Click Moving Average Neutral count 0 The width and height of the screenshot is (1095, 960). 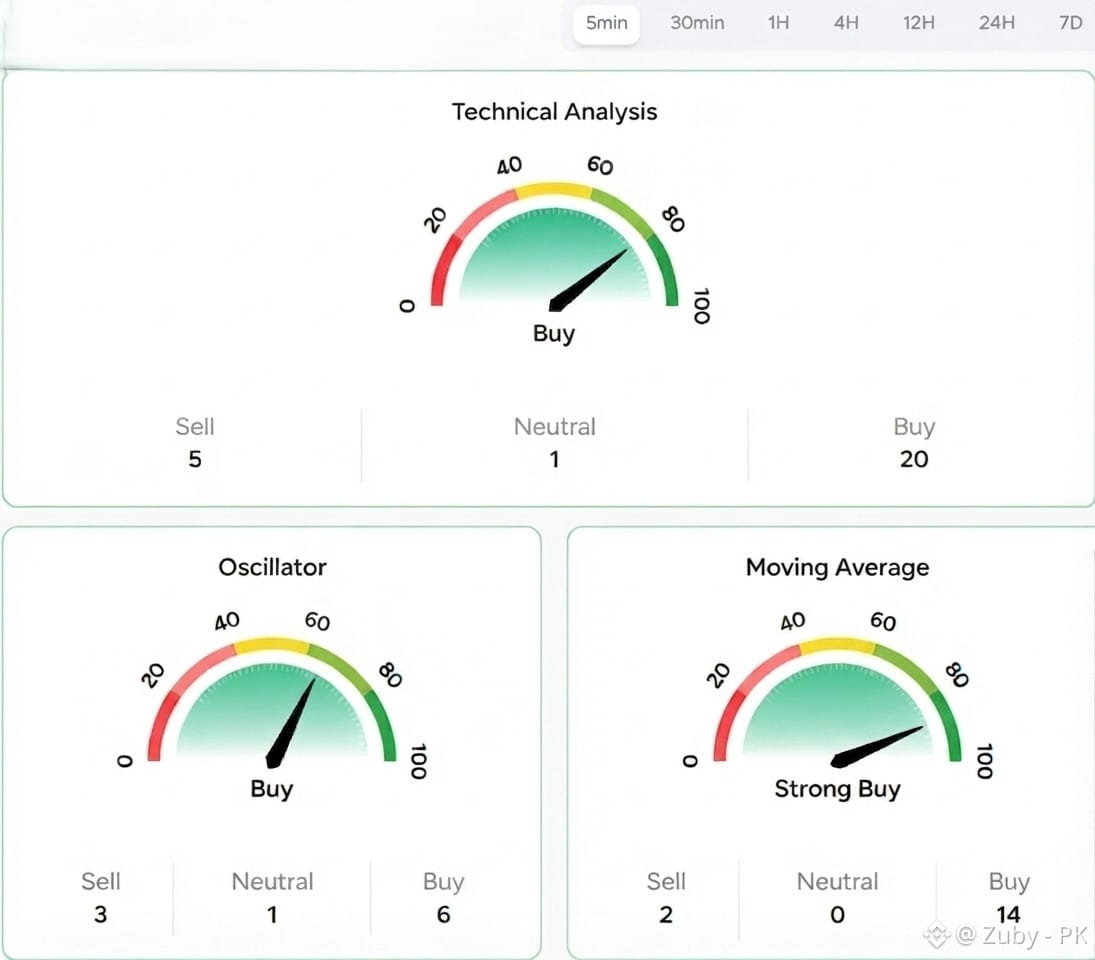837,914
